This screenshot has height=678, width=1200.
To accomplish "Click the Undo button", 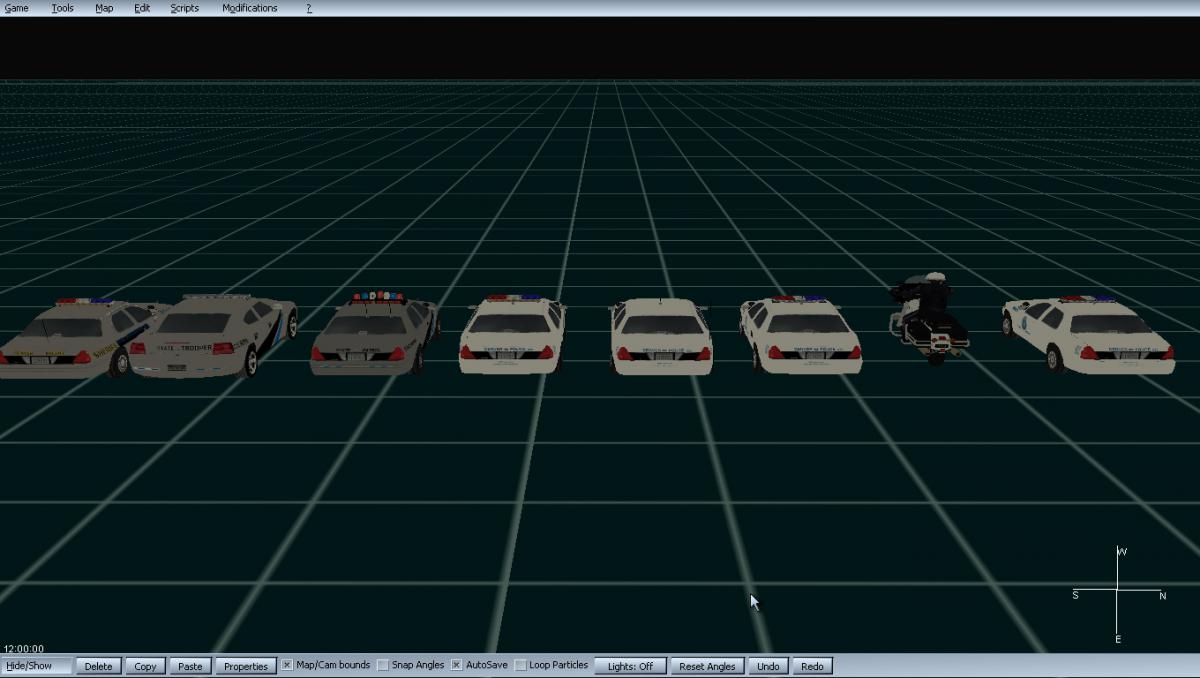I will tap(768, 666).
